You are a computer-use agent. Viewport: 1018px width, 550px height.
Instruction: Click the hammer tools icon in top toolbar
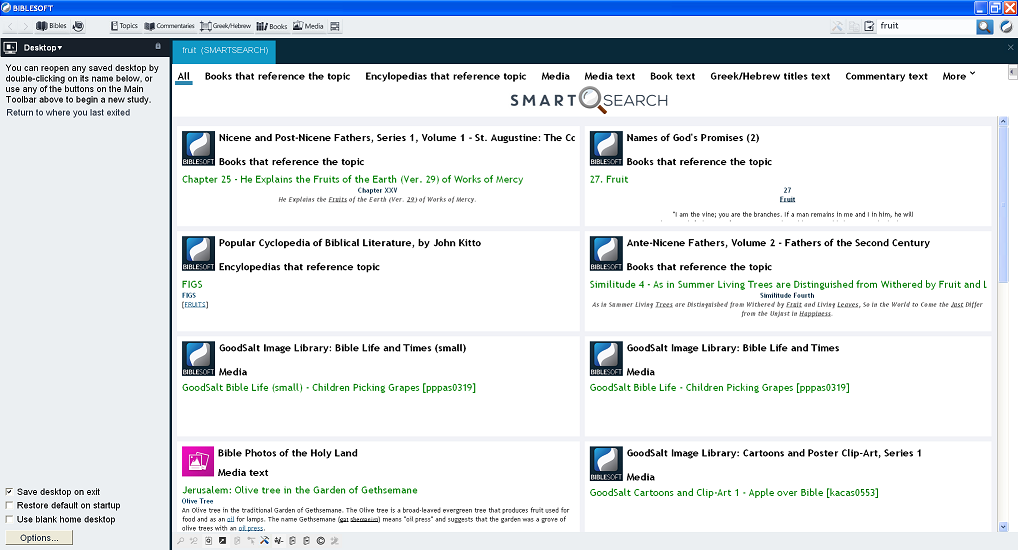coord(838,26)
